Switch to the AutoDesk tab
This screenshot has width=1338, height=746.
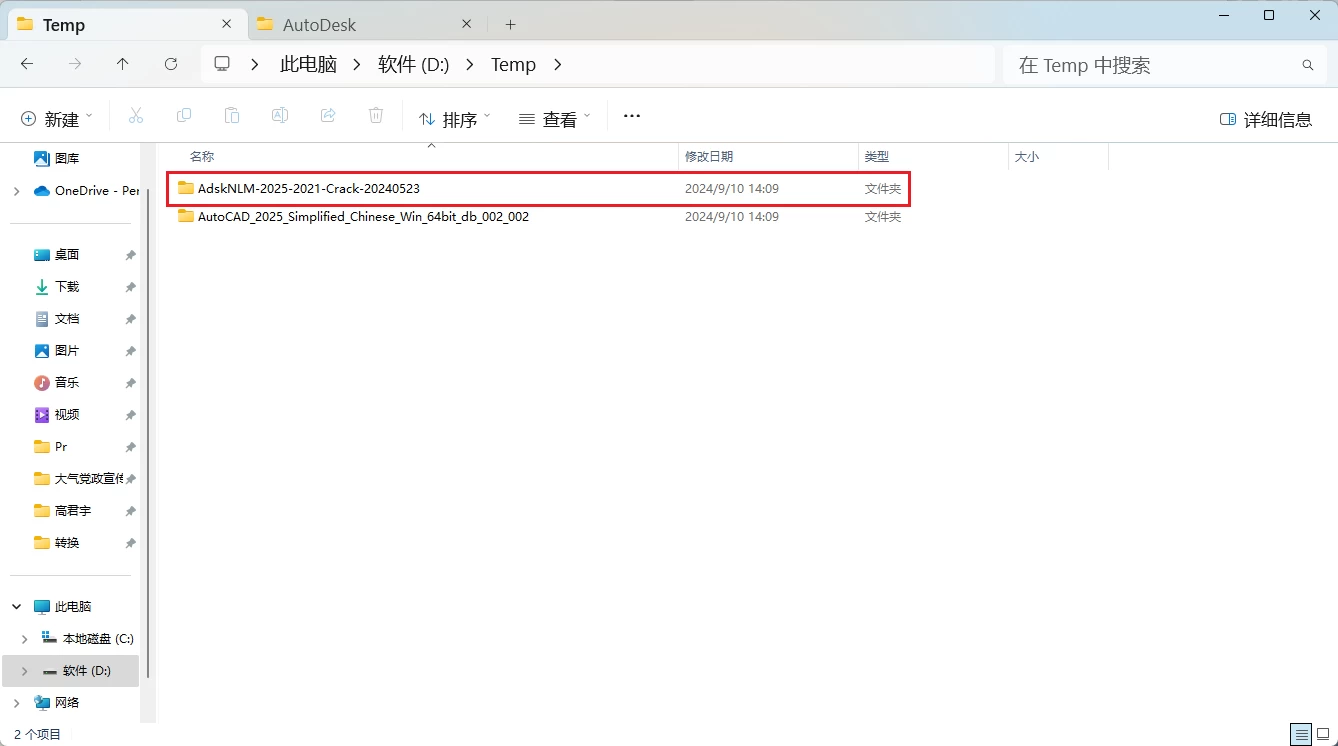pos(366,24)
